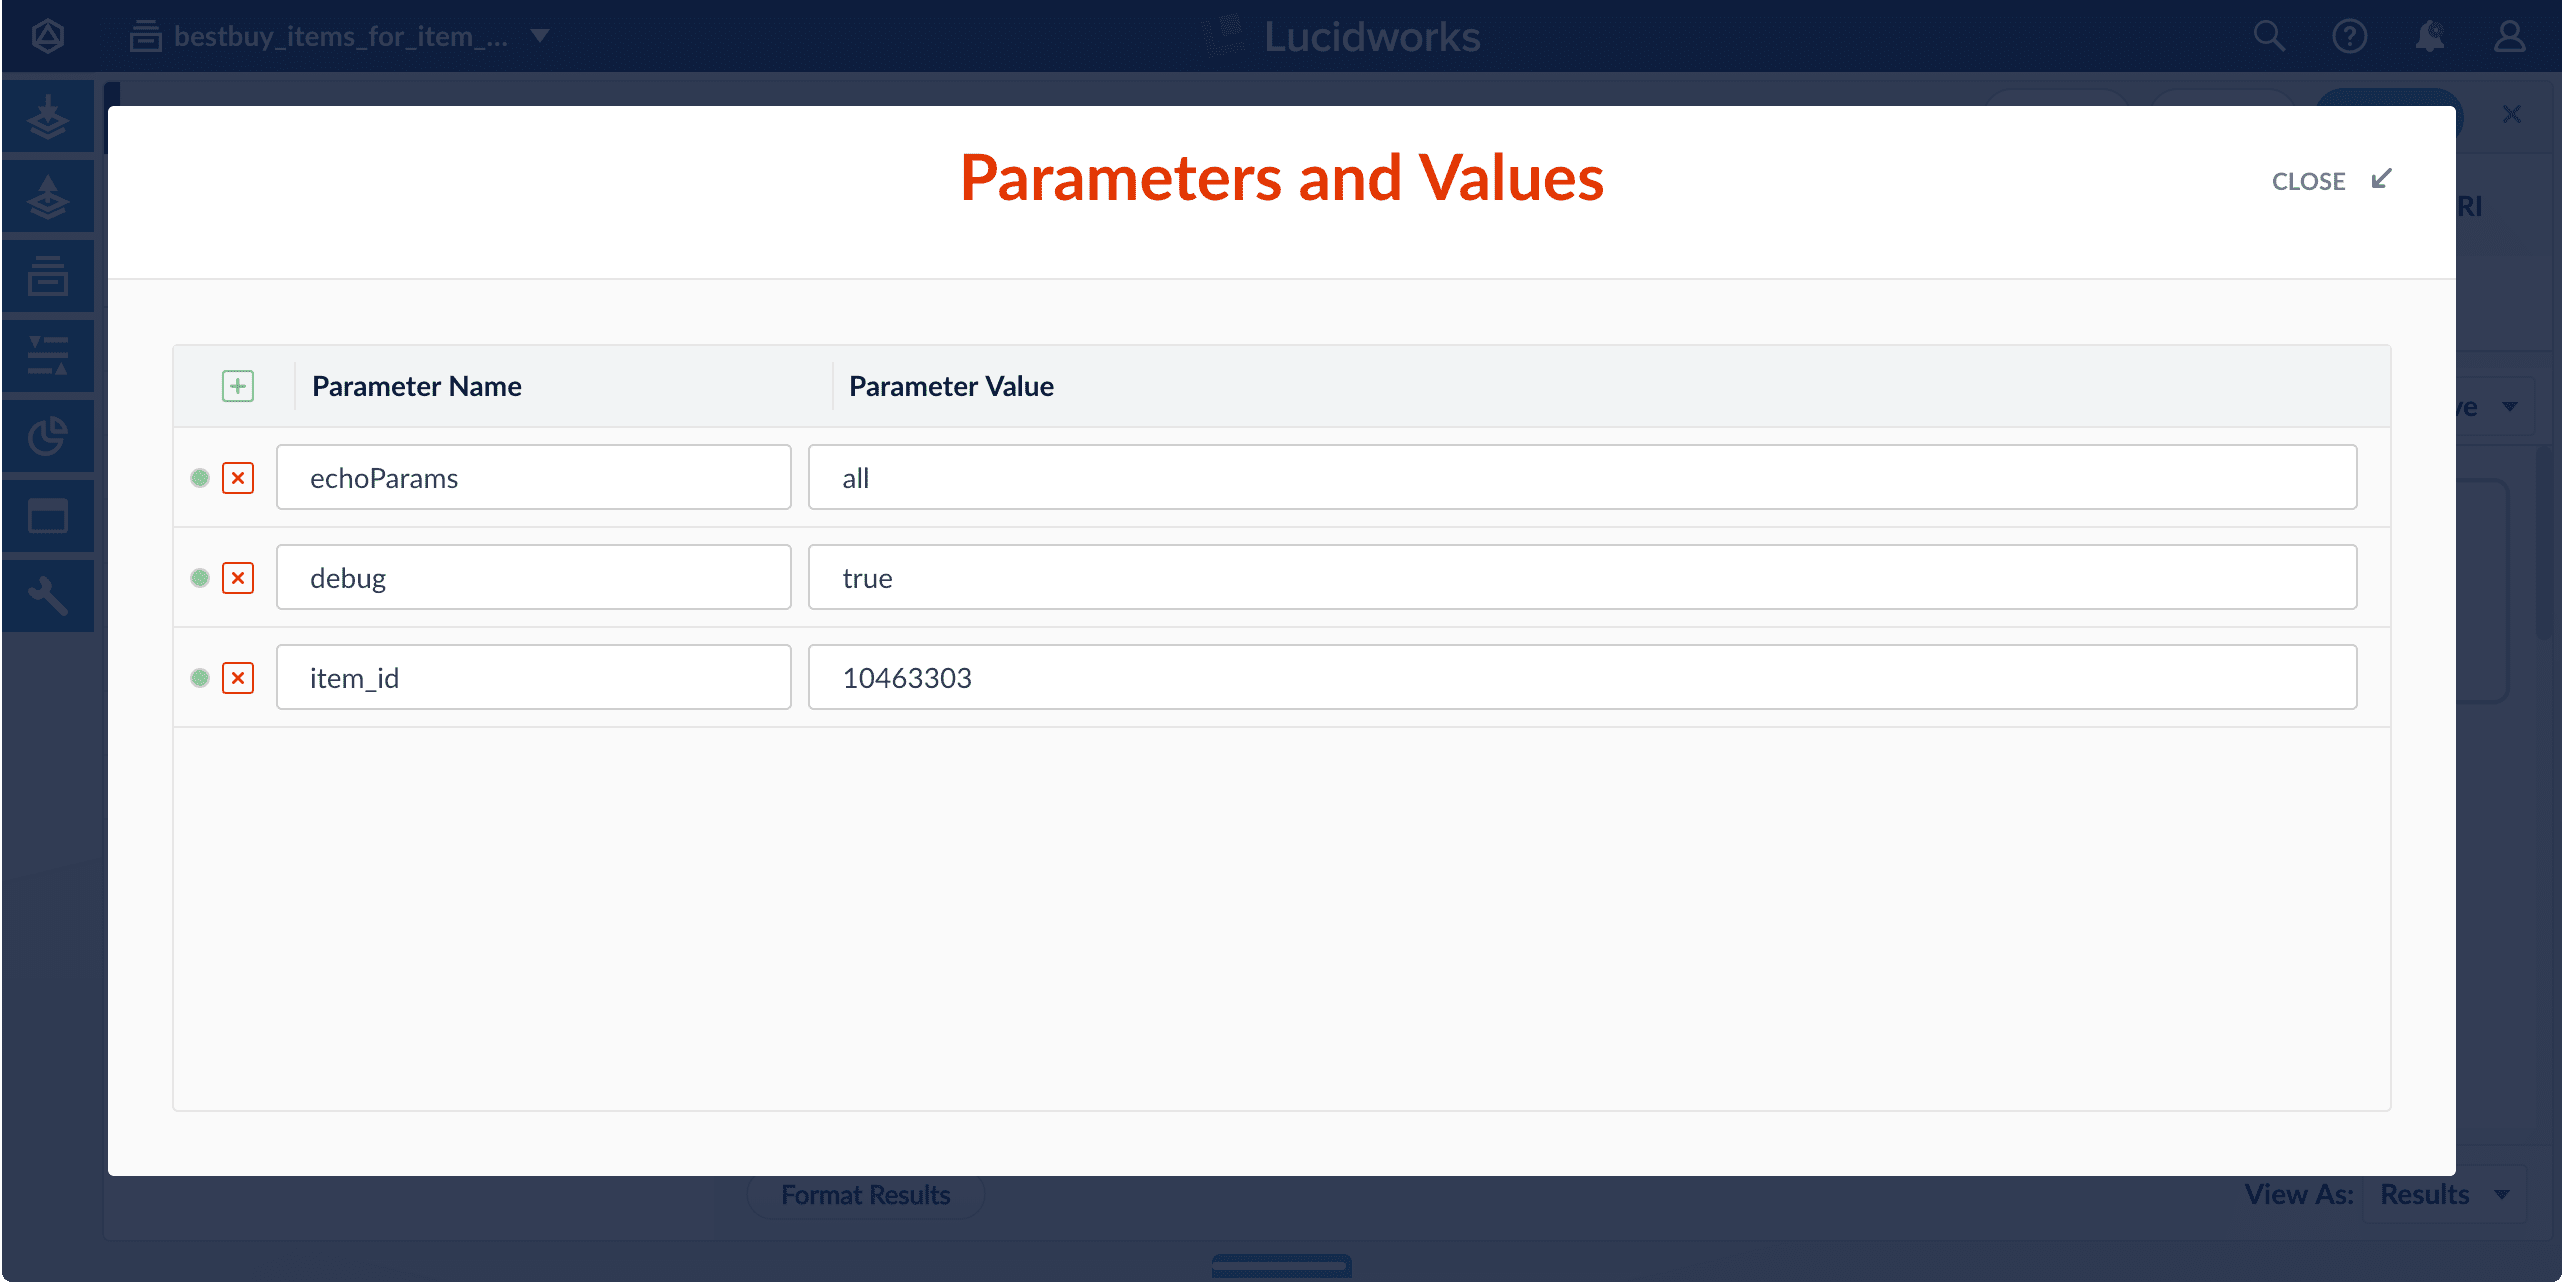2562x1284 pixels.
Task: Toggle the green indicator on the debug row
Action: pos(200,577)
